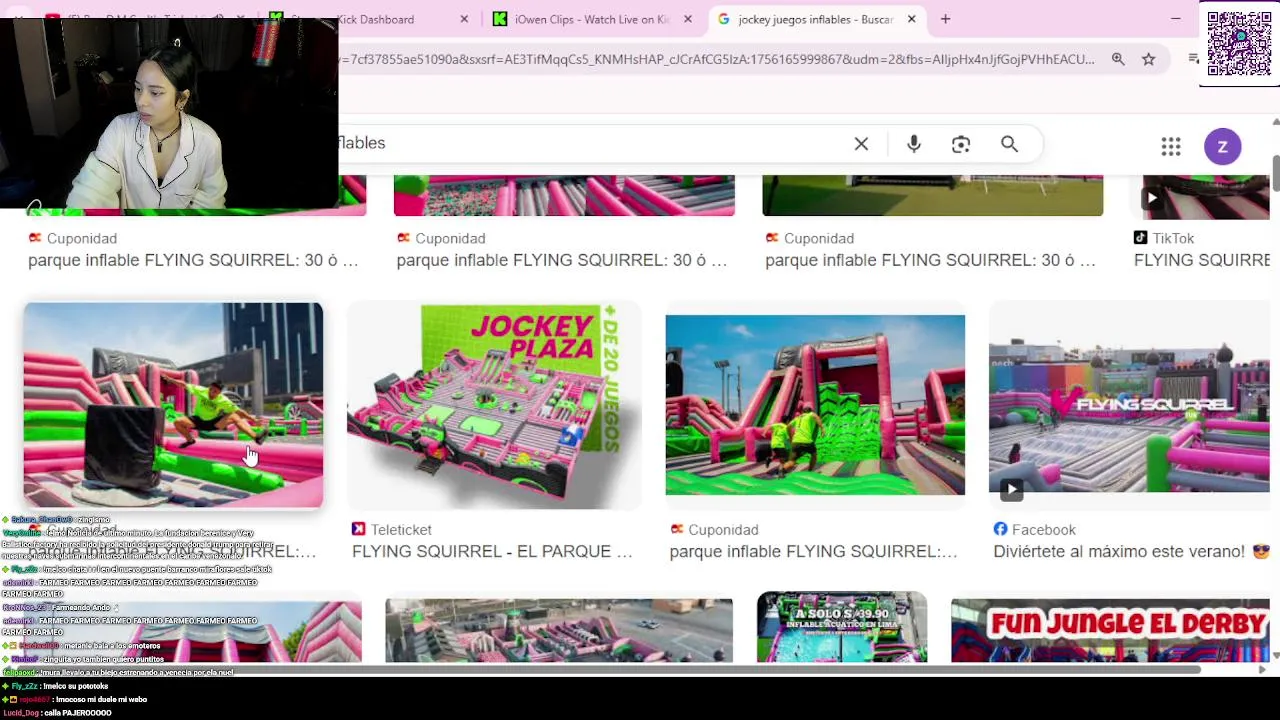Open the Google account avatar Z
The image size is (1280, 720).
1222,147
